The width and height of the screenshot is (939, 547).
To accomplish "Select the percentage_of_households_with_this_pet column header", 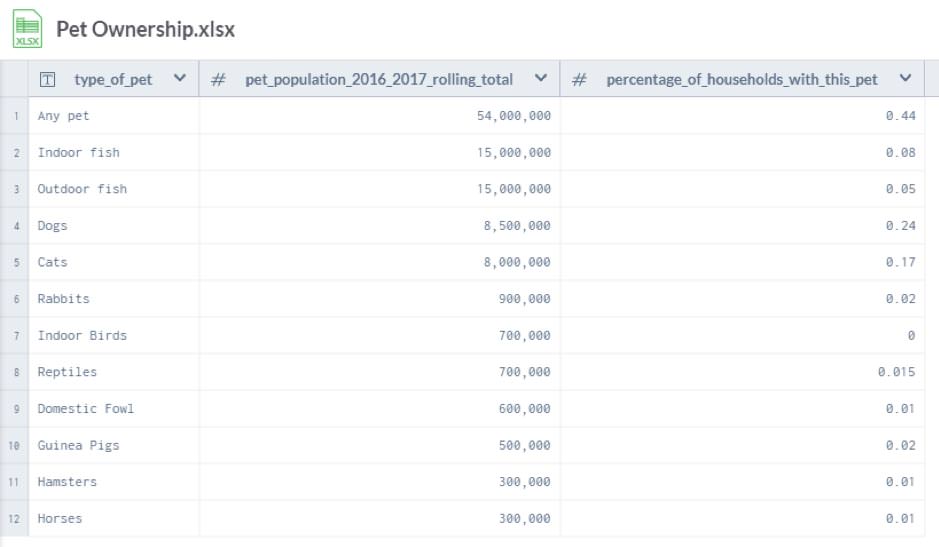I will pyautogui.click(x=741, y=79).
